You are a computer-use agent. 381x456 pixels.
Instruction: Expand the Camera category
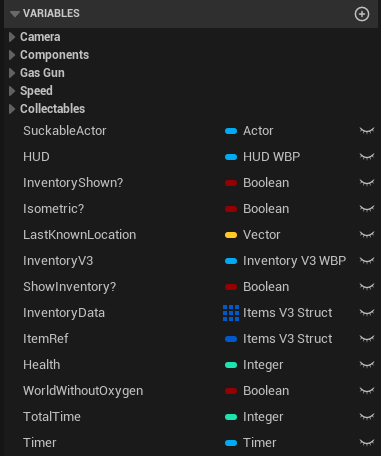point(12,37)
